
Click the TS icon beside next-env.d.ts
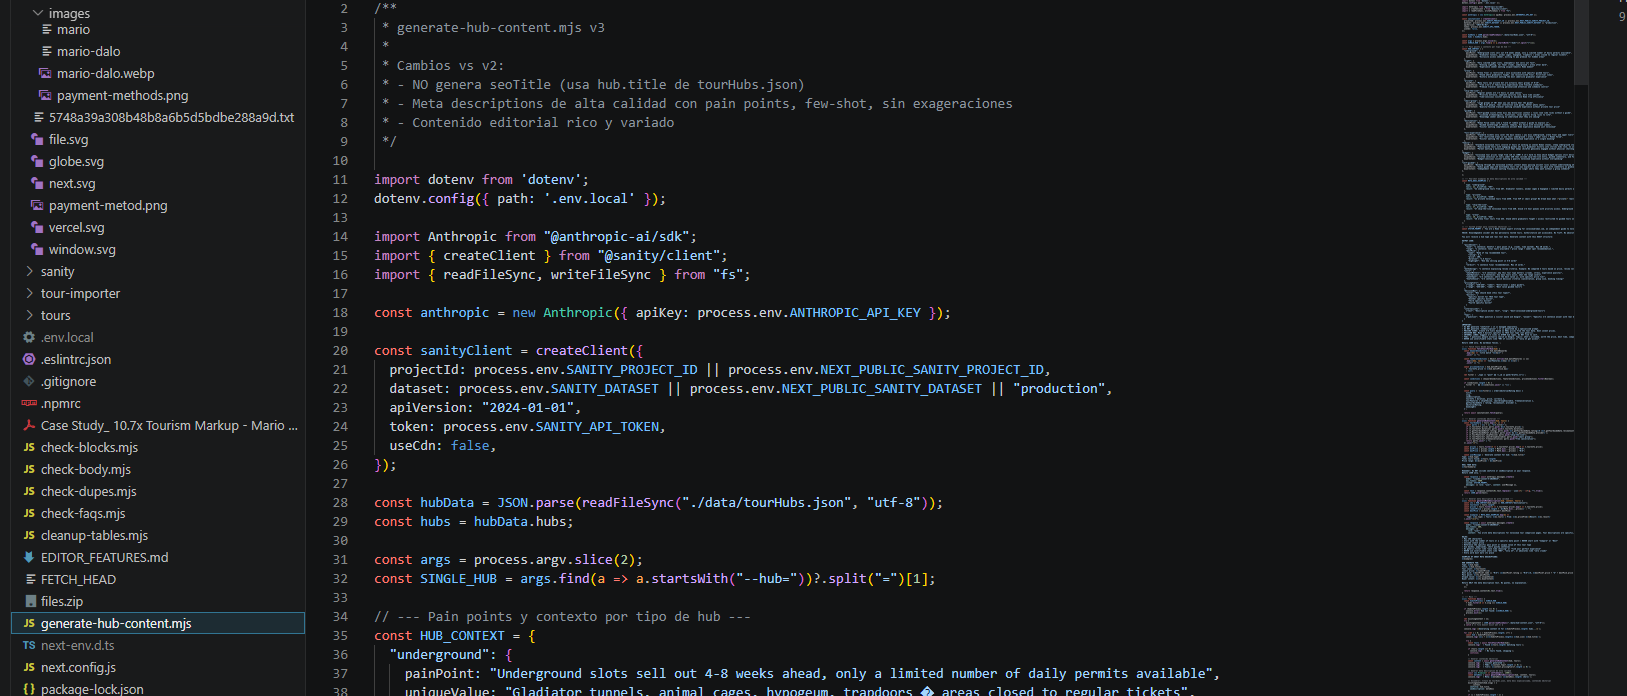pos(29,646)
